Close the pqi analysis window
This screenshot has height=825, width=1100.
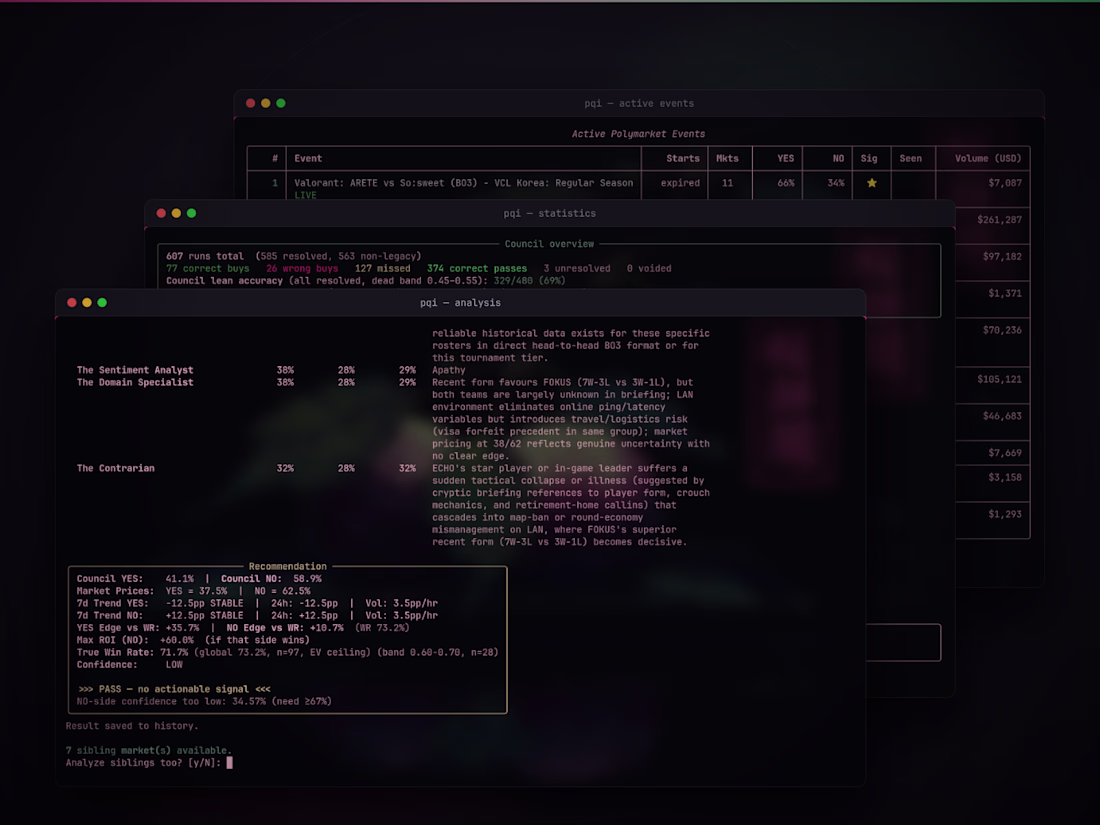click(x=72, y=302)
